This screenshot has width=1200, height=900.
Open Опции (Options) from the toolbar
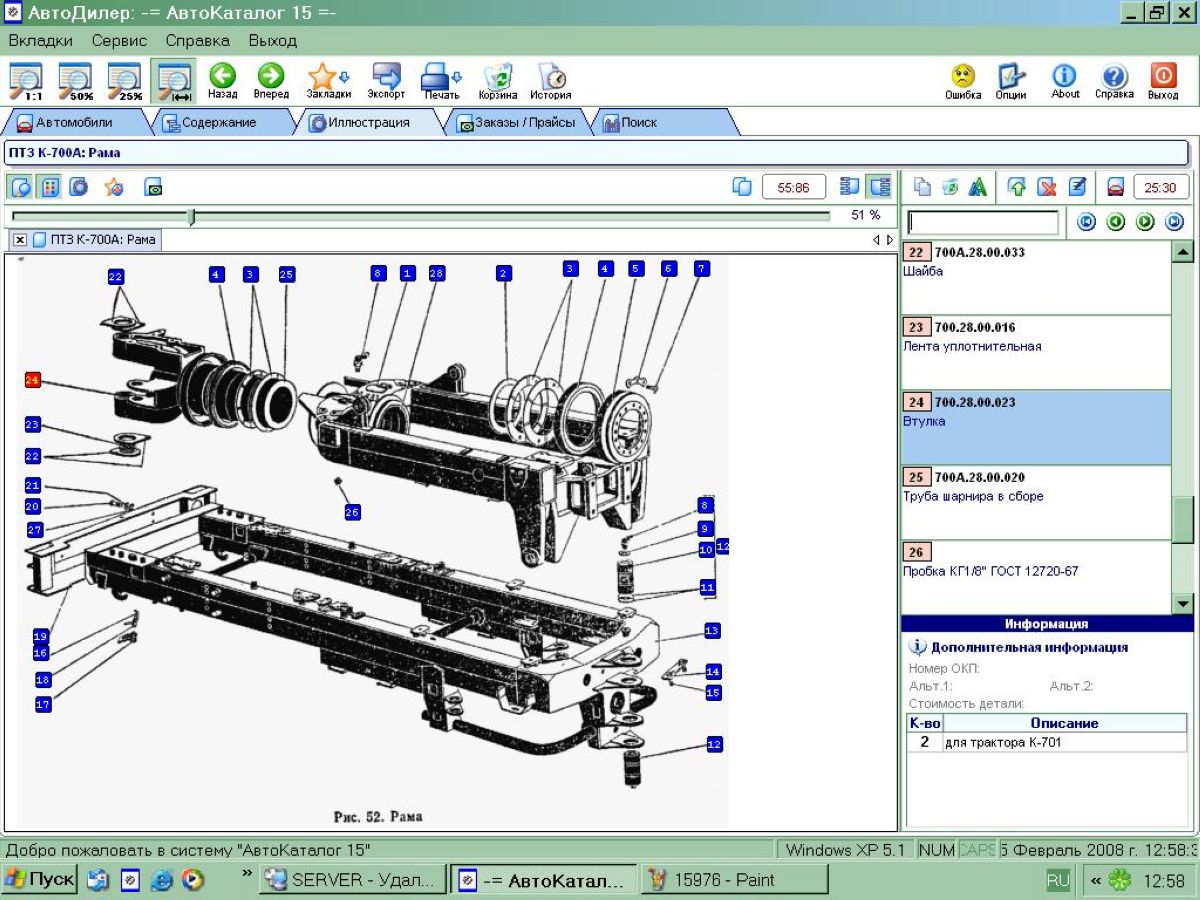(1011, 78)
